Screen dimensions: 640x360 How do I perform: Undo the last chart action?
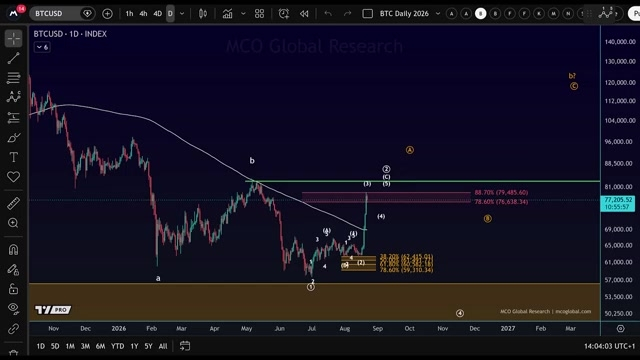point(328,14)
